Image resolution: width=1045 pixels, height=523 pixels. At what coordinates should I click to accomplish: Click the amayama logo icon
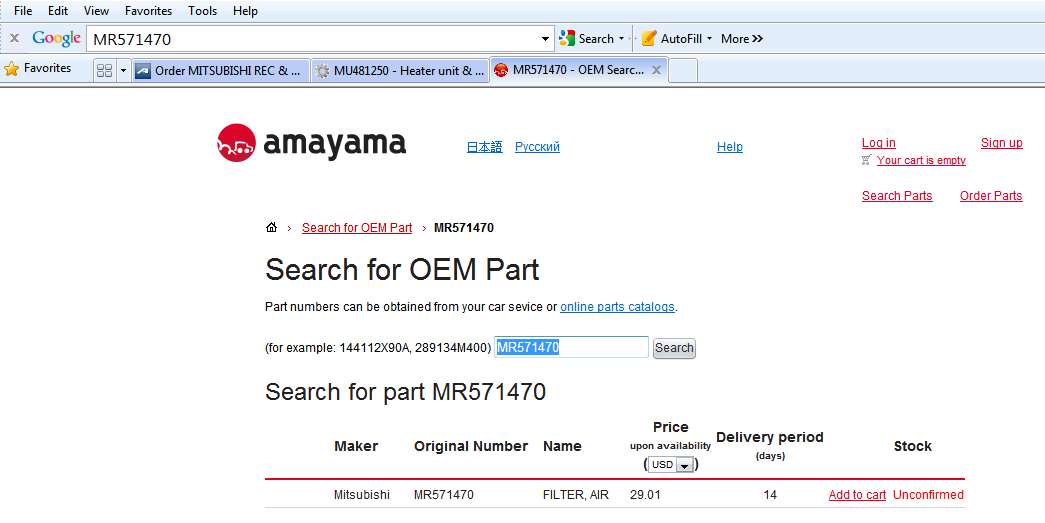[236, 143]
